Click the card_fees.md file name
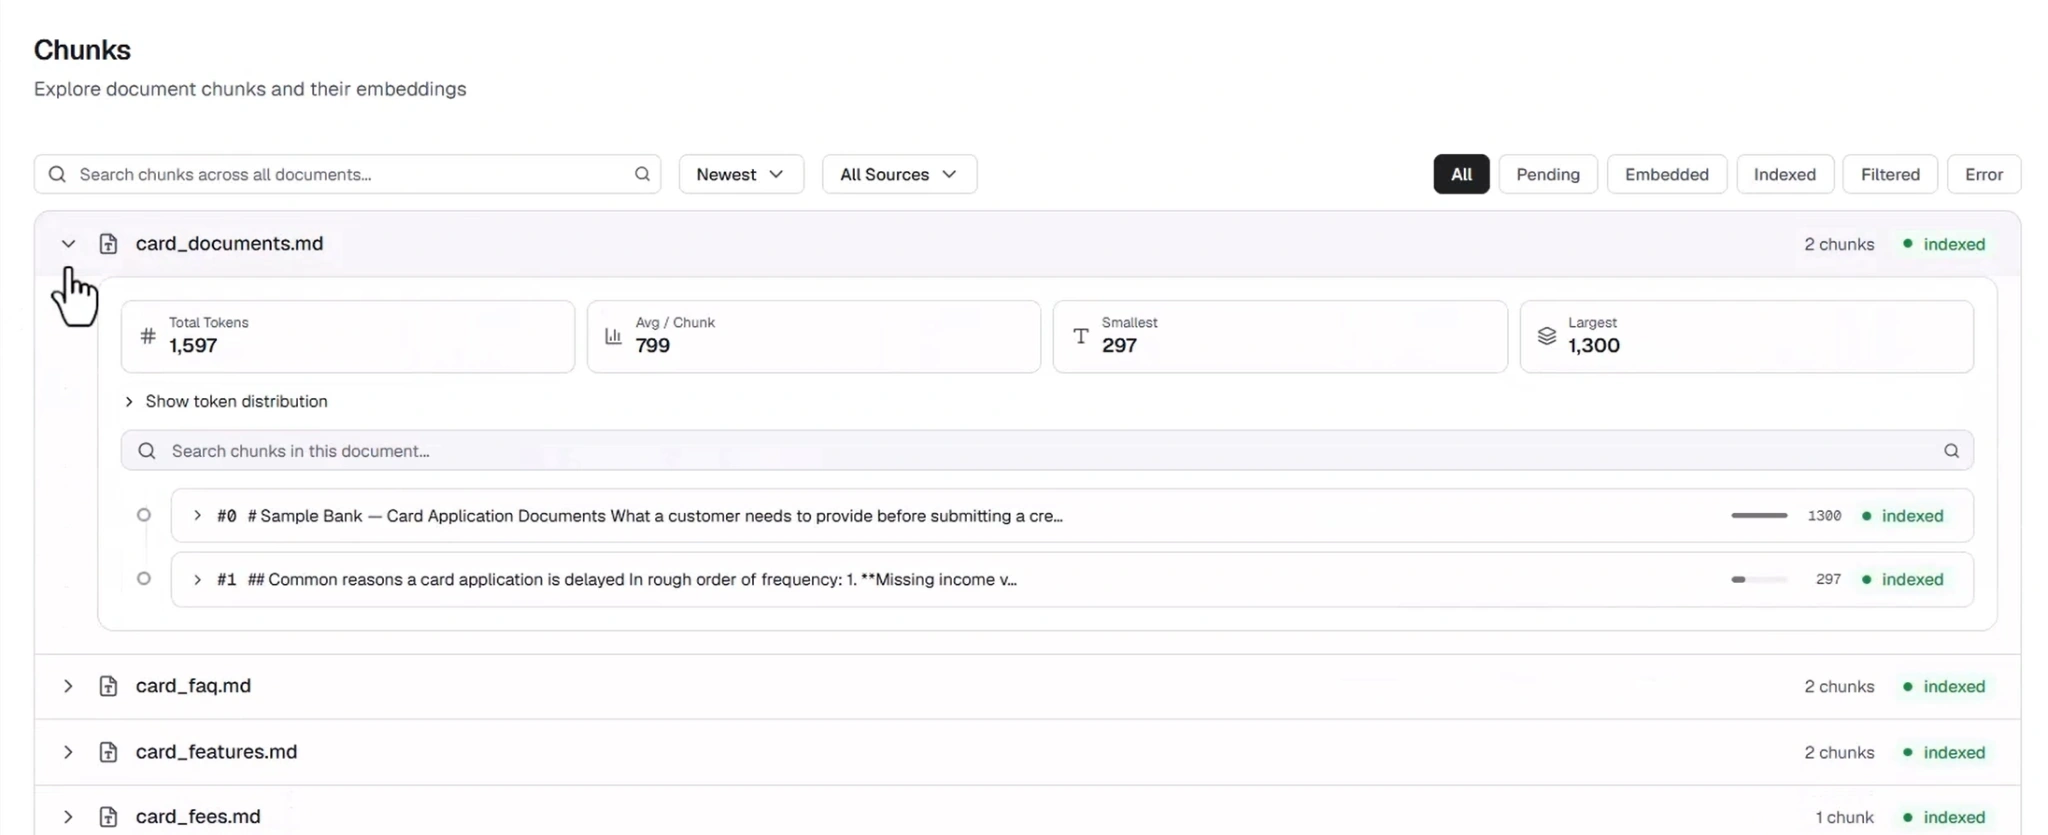 tap(198, 817)
